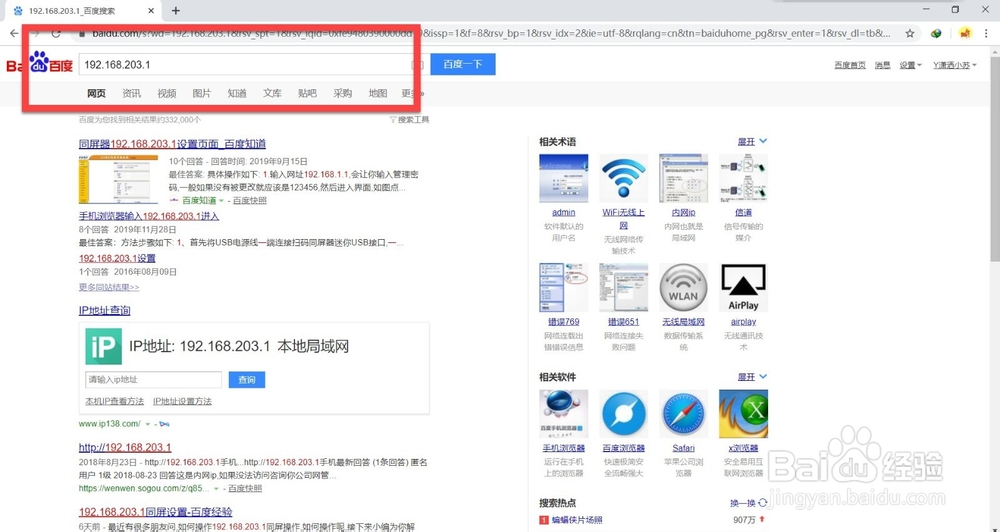Open the IP地址设置方法 link
Viewport: 1000px width, 532px height.
coord(182,401)
